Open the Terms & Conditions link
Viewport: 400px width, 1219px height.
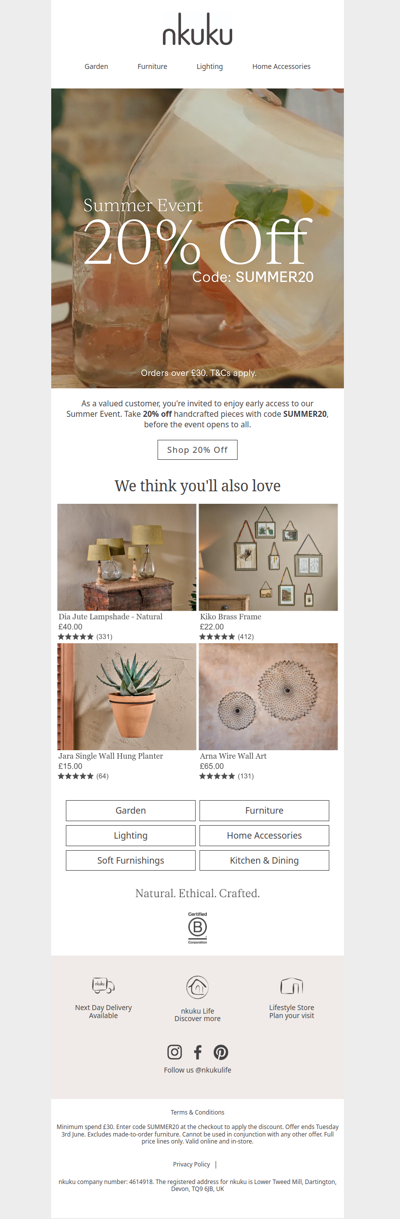197,1112
